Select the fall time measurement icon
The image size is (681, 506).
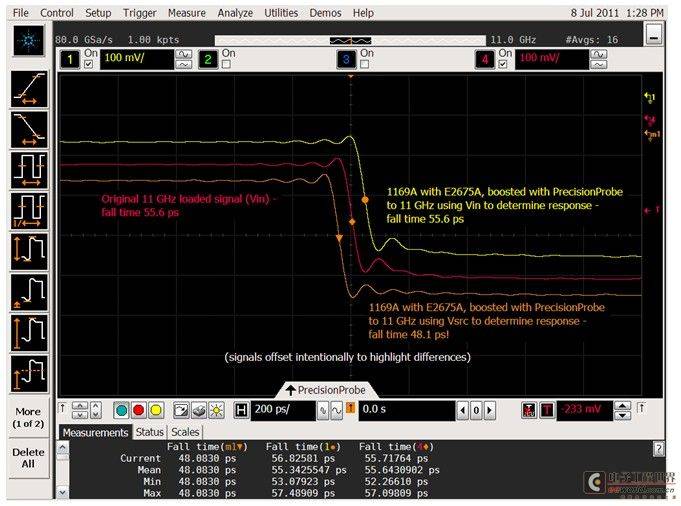29,129
